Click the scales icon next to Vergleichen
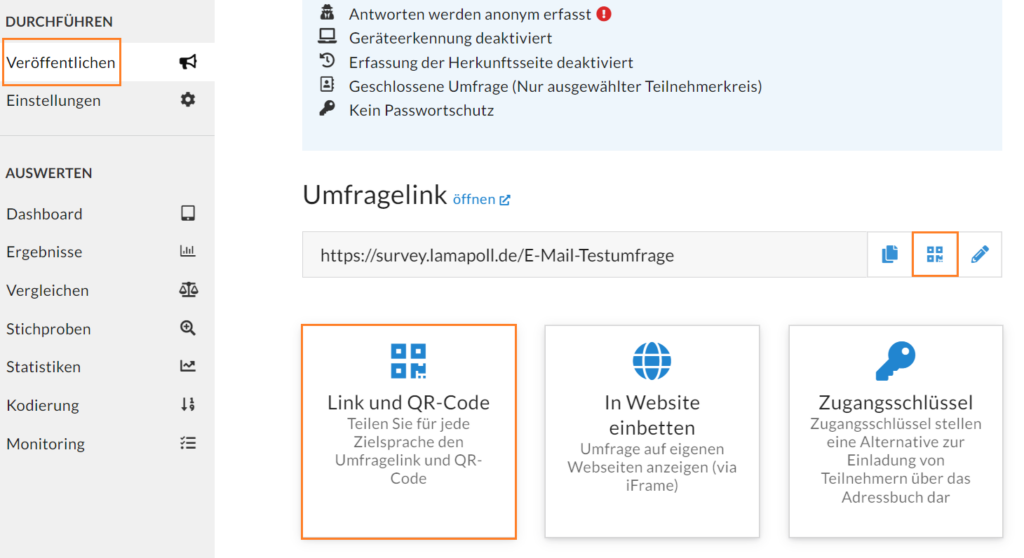This screenshot has width=1024, height=558. coord(188,289)
